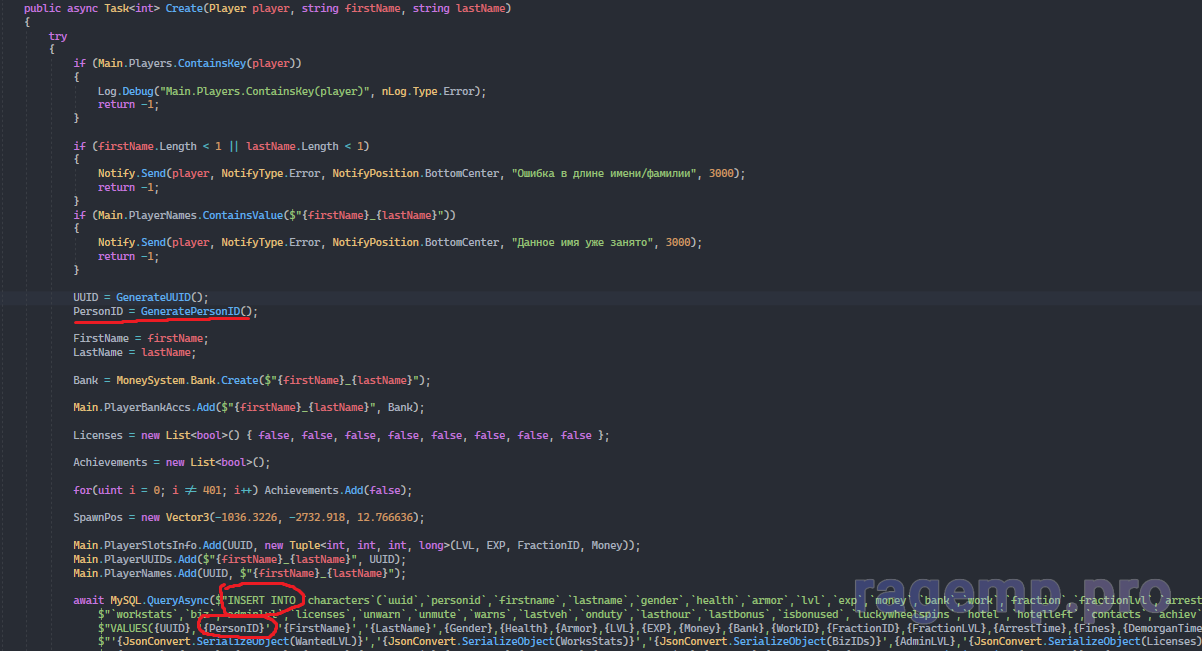Click the GenerateUUID() call
The height and width of the screenshot is (651, 1202).
click(161, 297)
